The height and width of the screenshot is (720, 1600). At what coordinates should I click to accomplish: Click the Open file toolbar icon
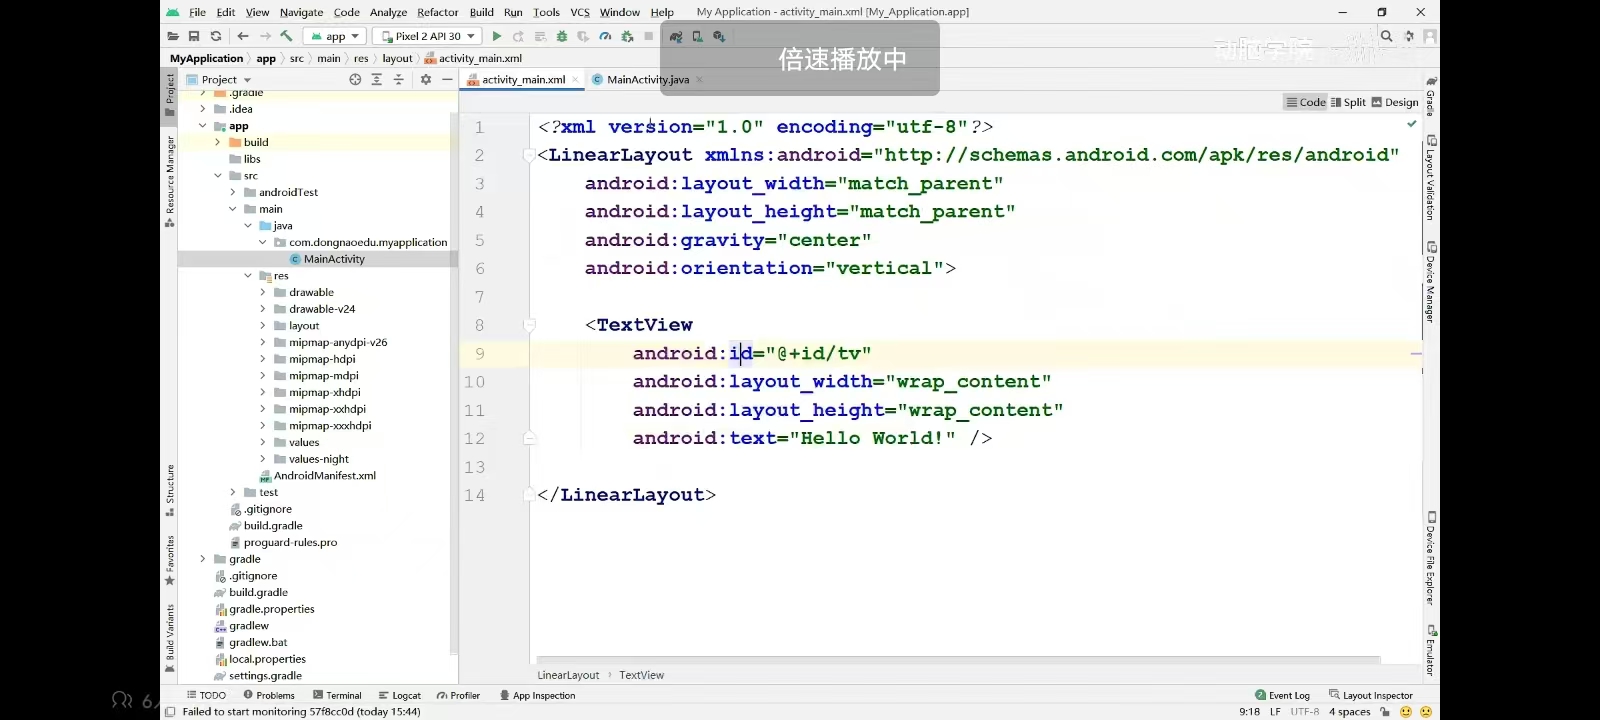pyautogui.click(x=173, y=36)
